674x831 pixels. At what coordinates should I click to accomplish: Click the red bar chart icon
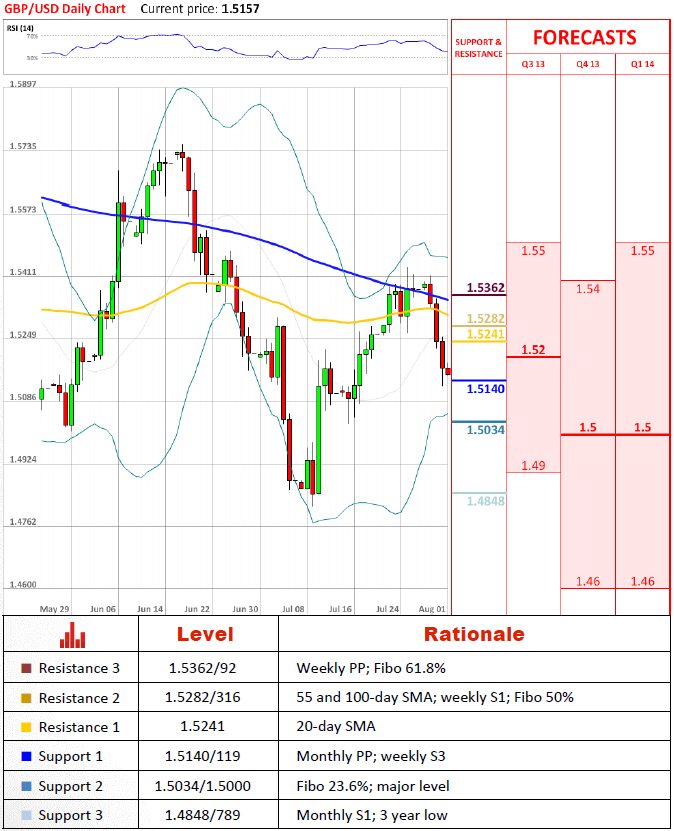click(x=72, y=635)
